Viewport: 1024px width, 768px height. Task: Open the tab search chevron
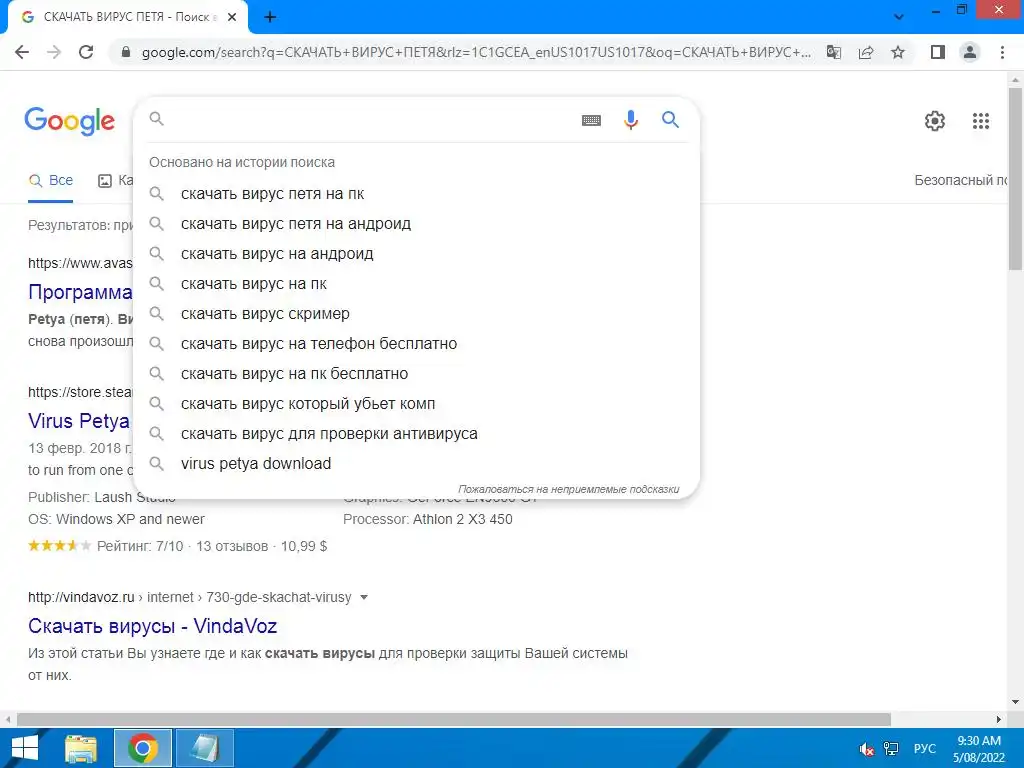[899, 17]
